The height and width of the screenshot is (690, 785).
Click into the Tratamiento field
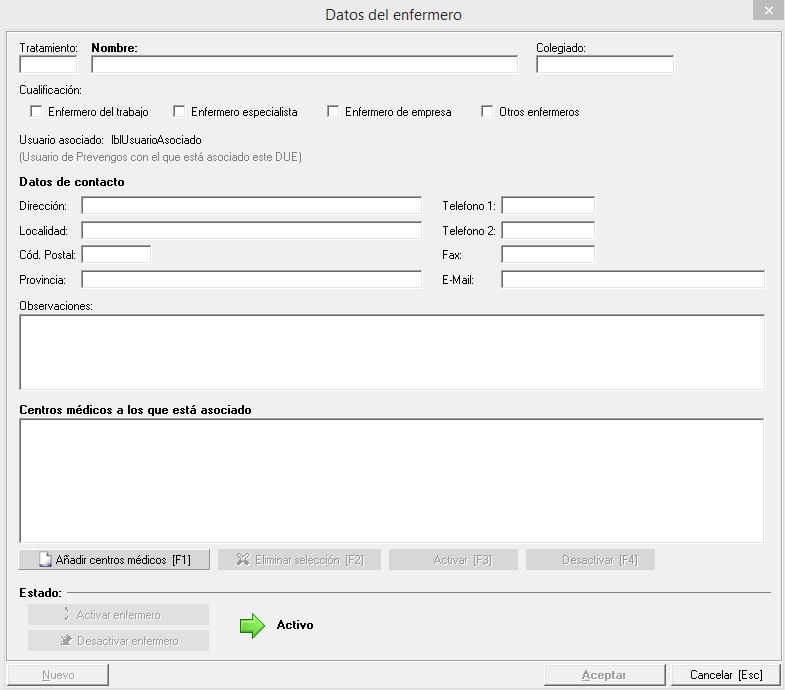point(48,65)
